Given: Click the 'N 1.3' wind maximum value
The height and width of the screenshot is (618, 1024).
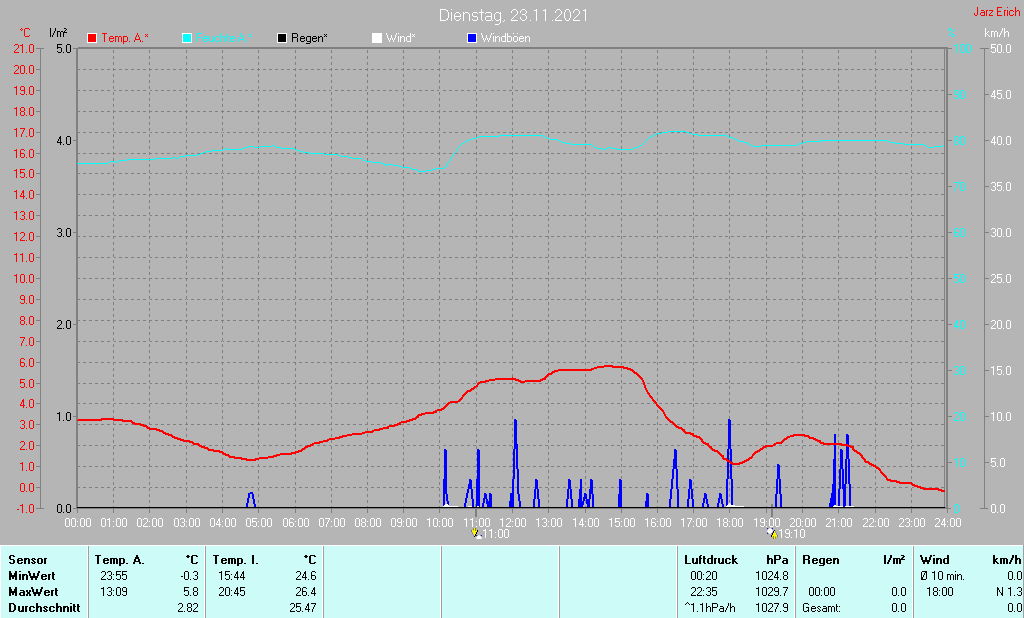Looking at the screenshot, I should pos(1009,592).
